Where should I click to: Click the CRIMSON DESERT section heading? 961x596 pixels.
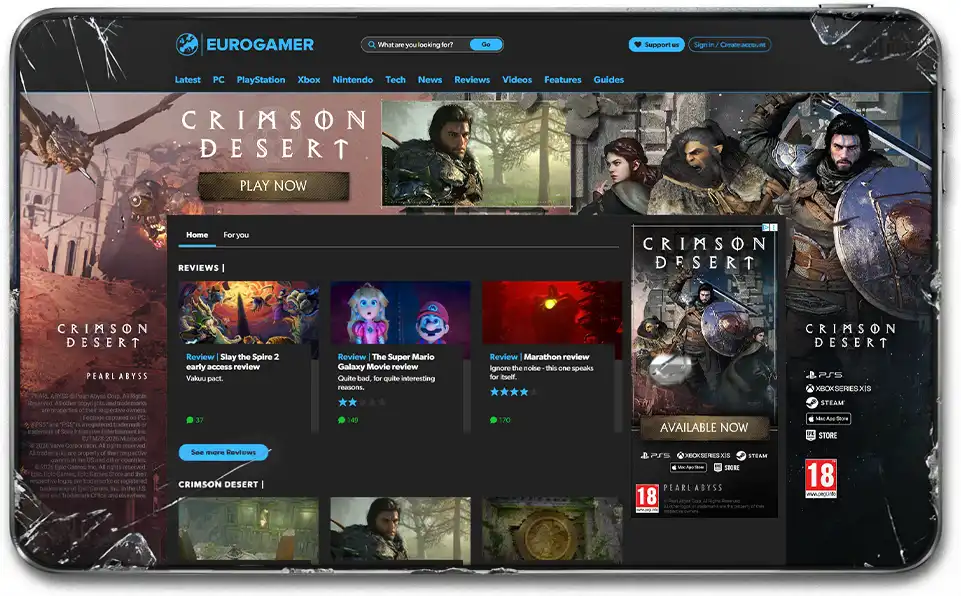(218, 484)
